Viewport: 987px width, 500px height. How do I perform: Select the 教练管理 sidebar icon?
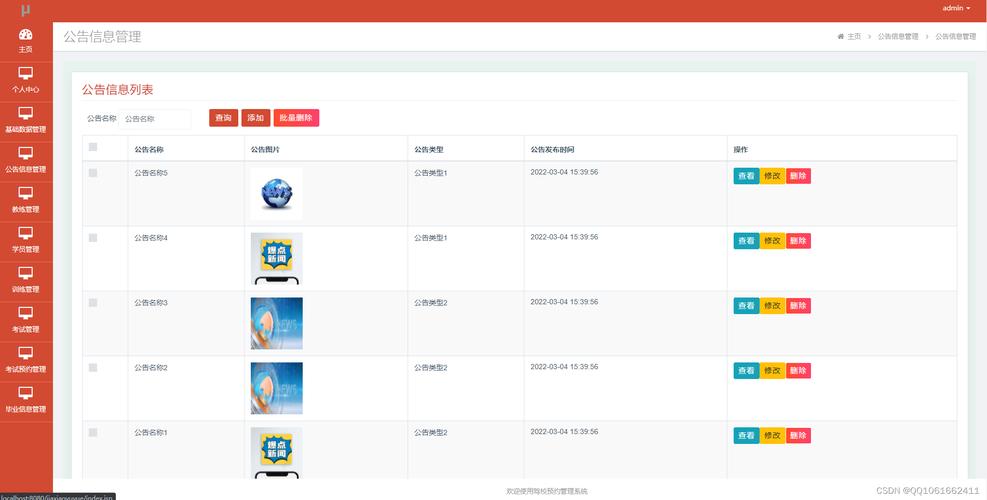[x=26, y=193]
